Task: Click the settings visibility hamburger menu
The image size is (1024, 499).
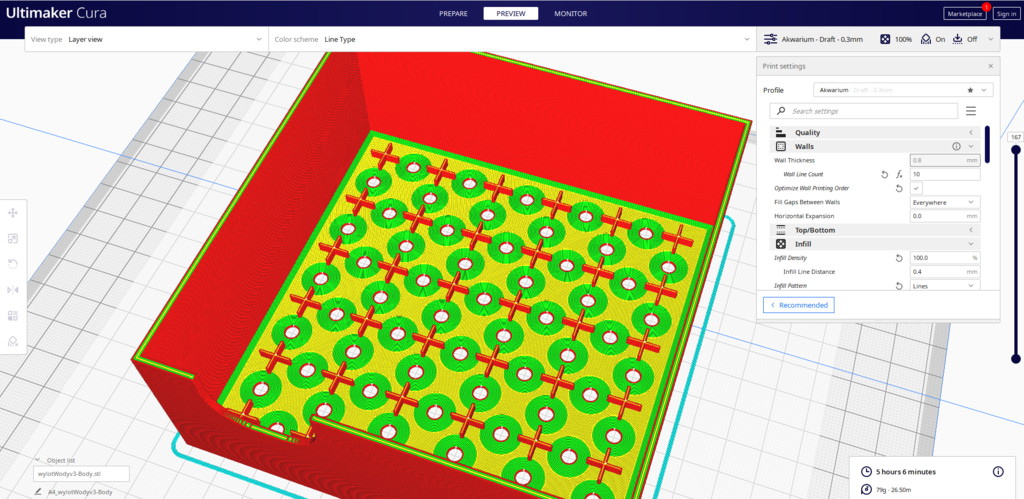Action: pos(970,111)
